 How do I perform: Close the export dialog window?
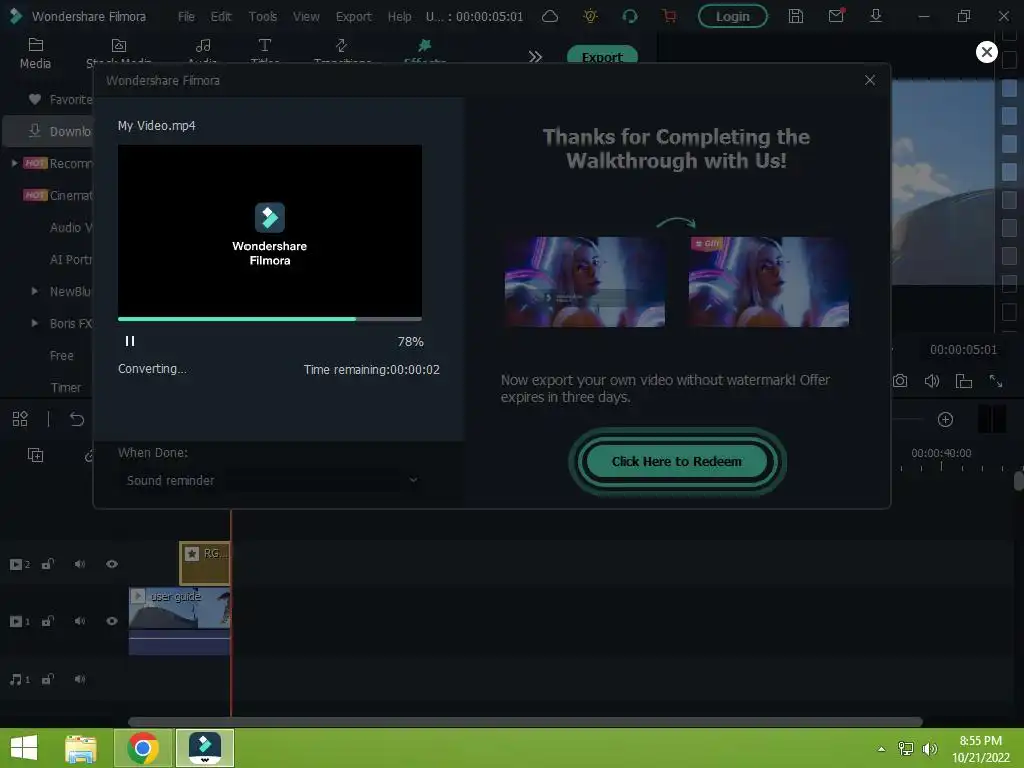pos(869,80)
